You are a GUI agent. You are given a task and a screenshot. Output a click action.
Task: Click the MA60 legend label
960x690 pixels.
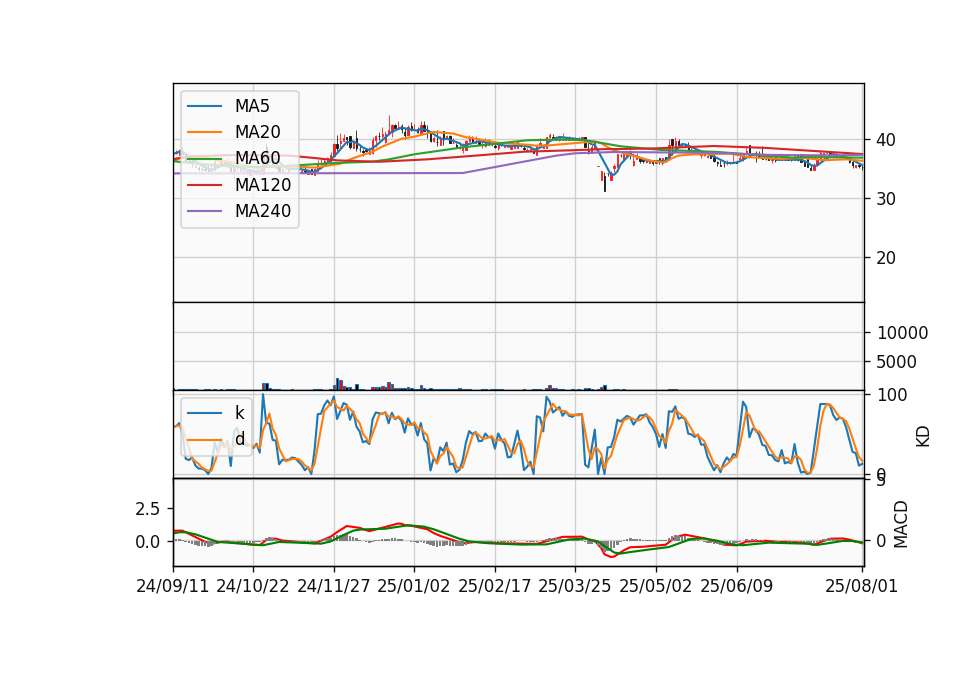pyautogui.click(x=257, y=158)
